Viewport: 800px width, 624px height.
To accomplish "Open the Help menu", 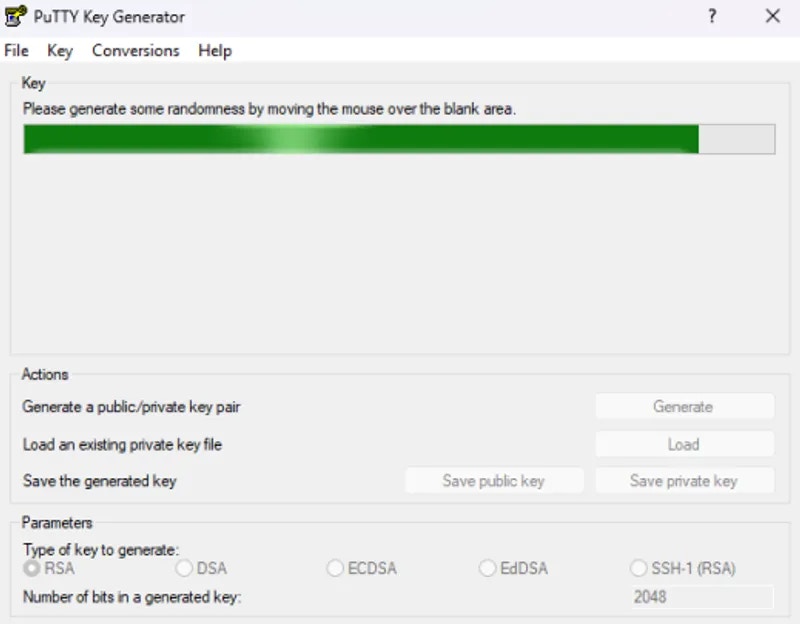I will pos(214,50).
